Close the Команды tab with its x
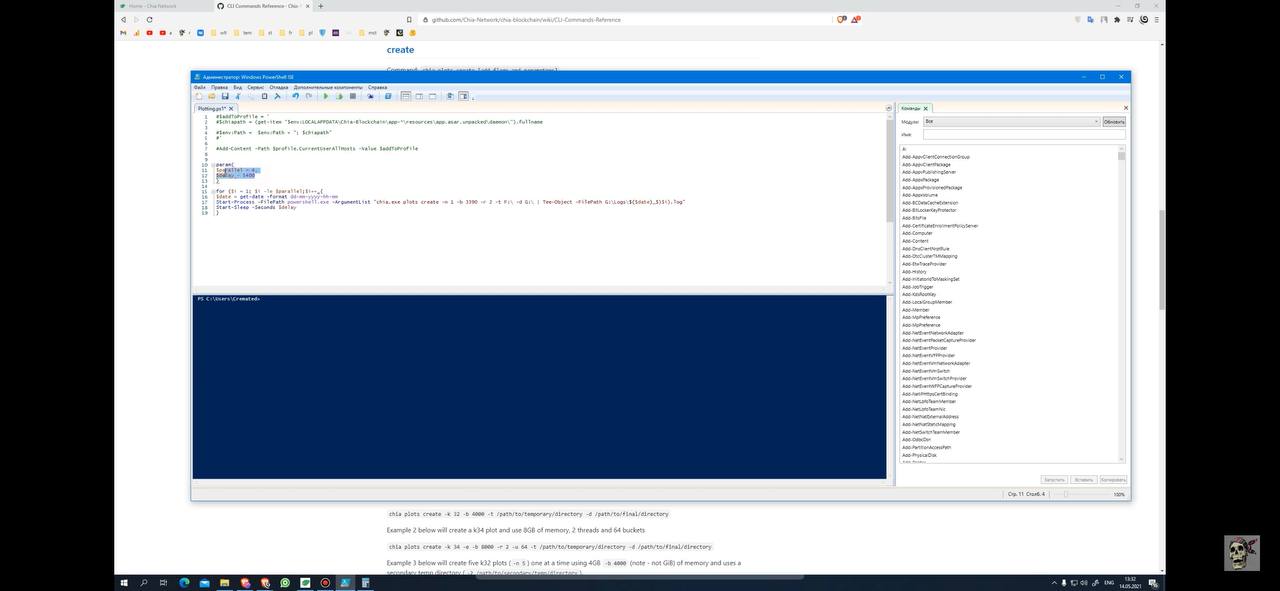 tap(926, 108)
